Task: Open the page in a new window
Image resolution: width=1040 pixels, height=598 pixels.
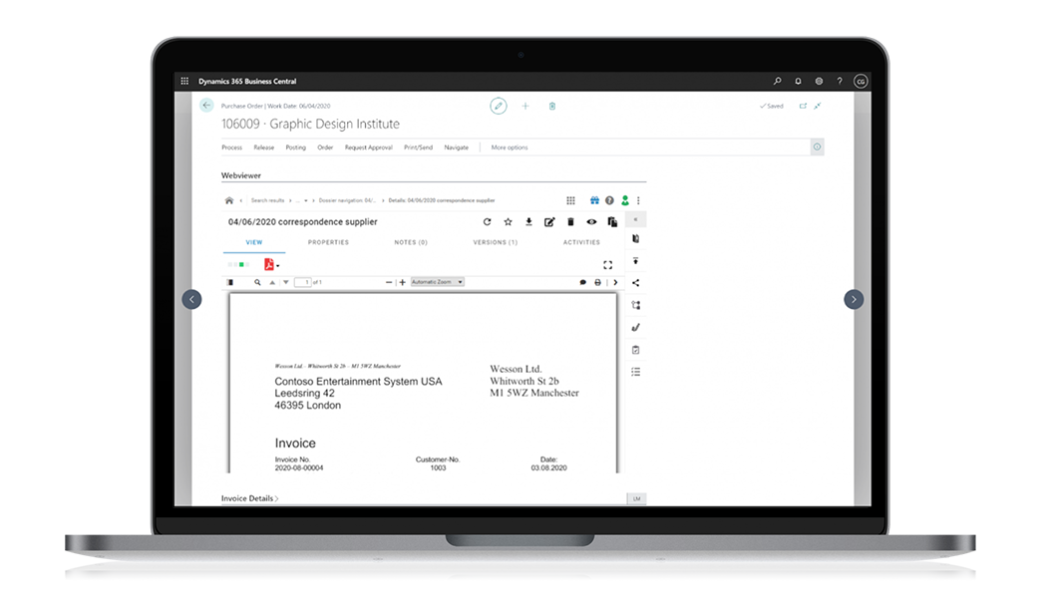Action: [x=803, y=106]
